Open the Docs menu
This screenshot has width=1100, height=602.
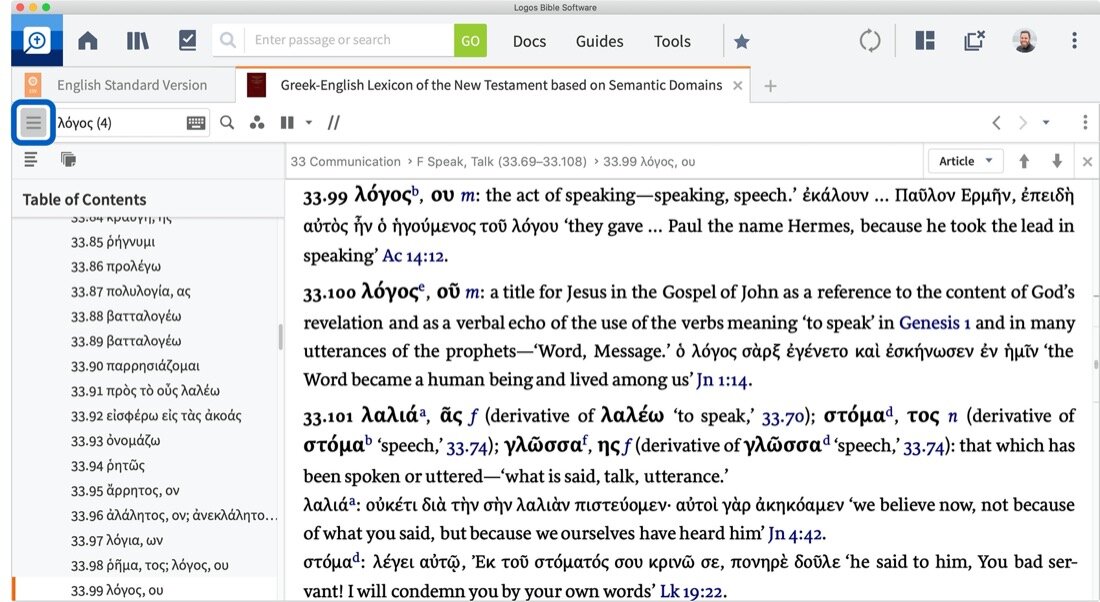coord(529,41)
